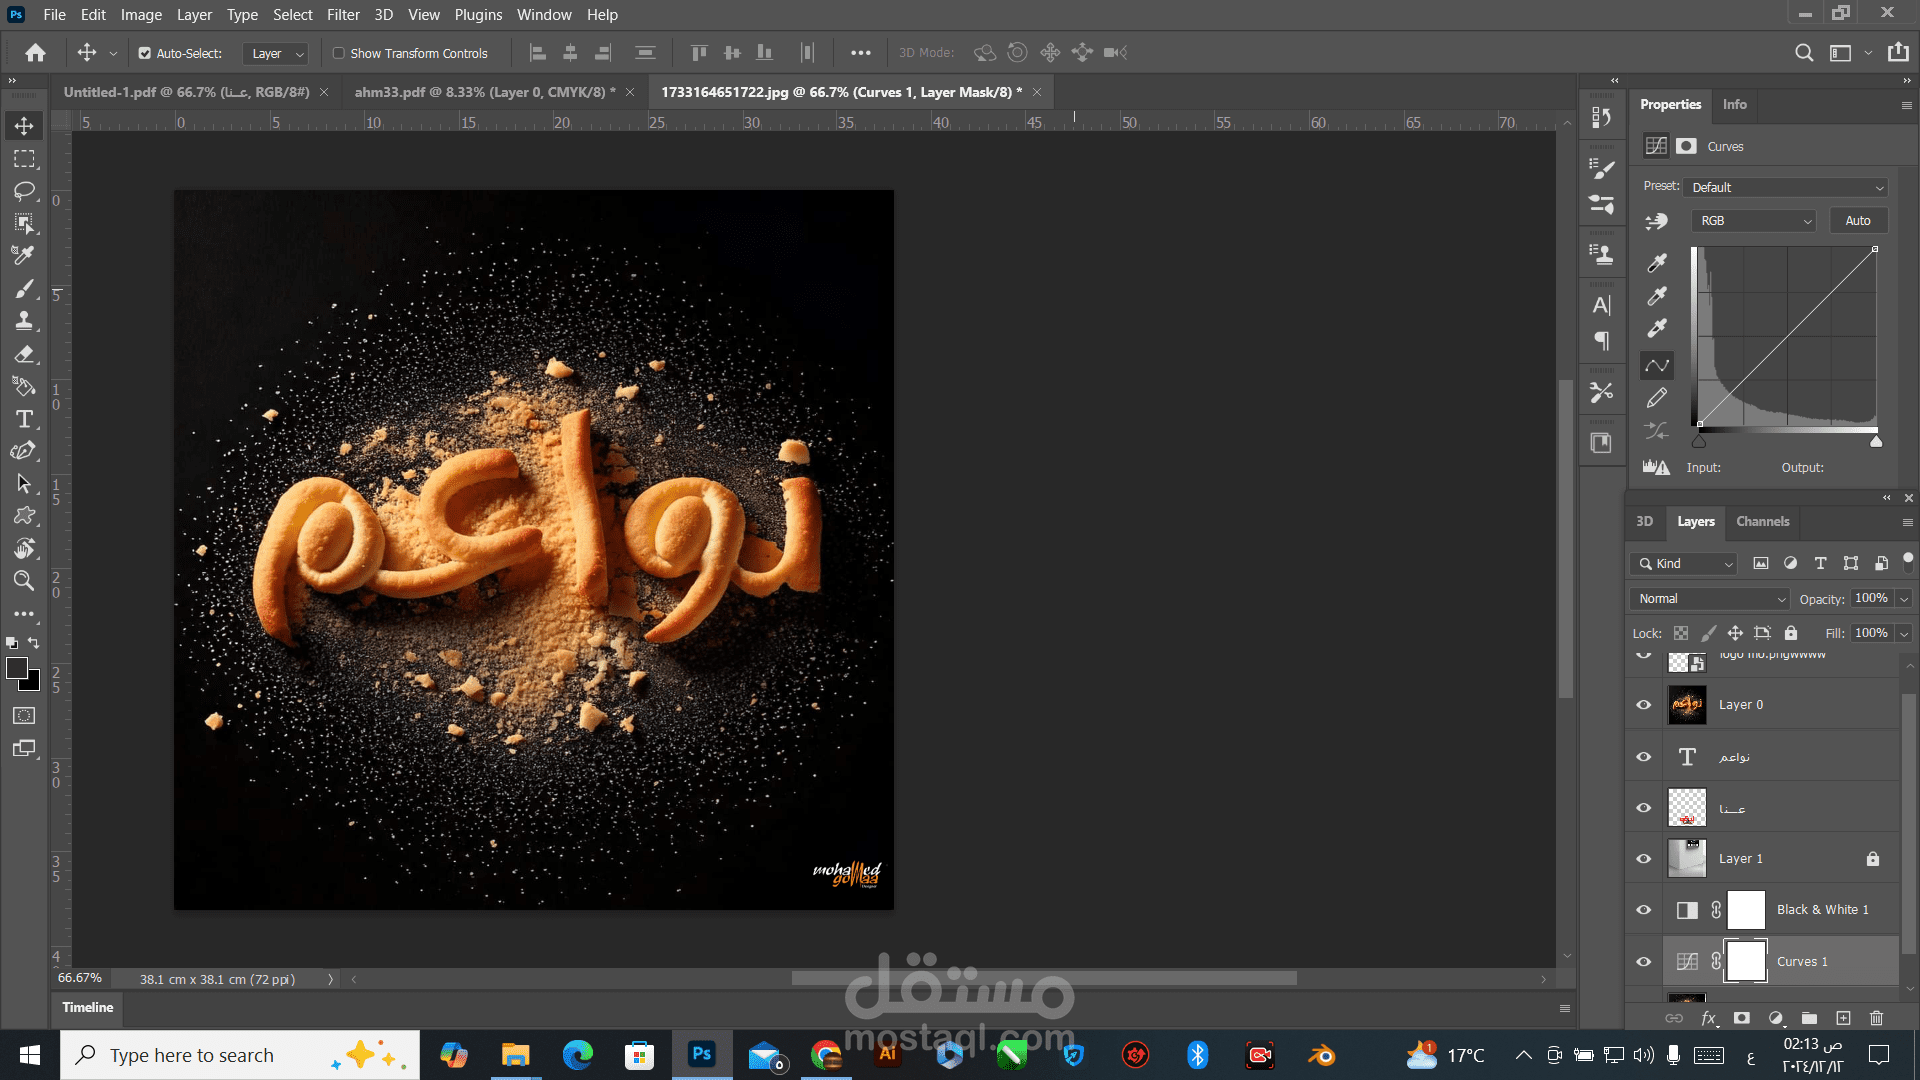Click the set white point eyedropper

click(1657, 329)
